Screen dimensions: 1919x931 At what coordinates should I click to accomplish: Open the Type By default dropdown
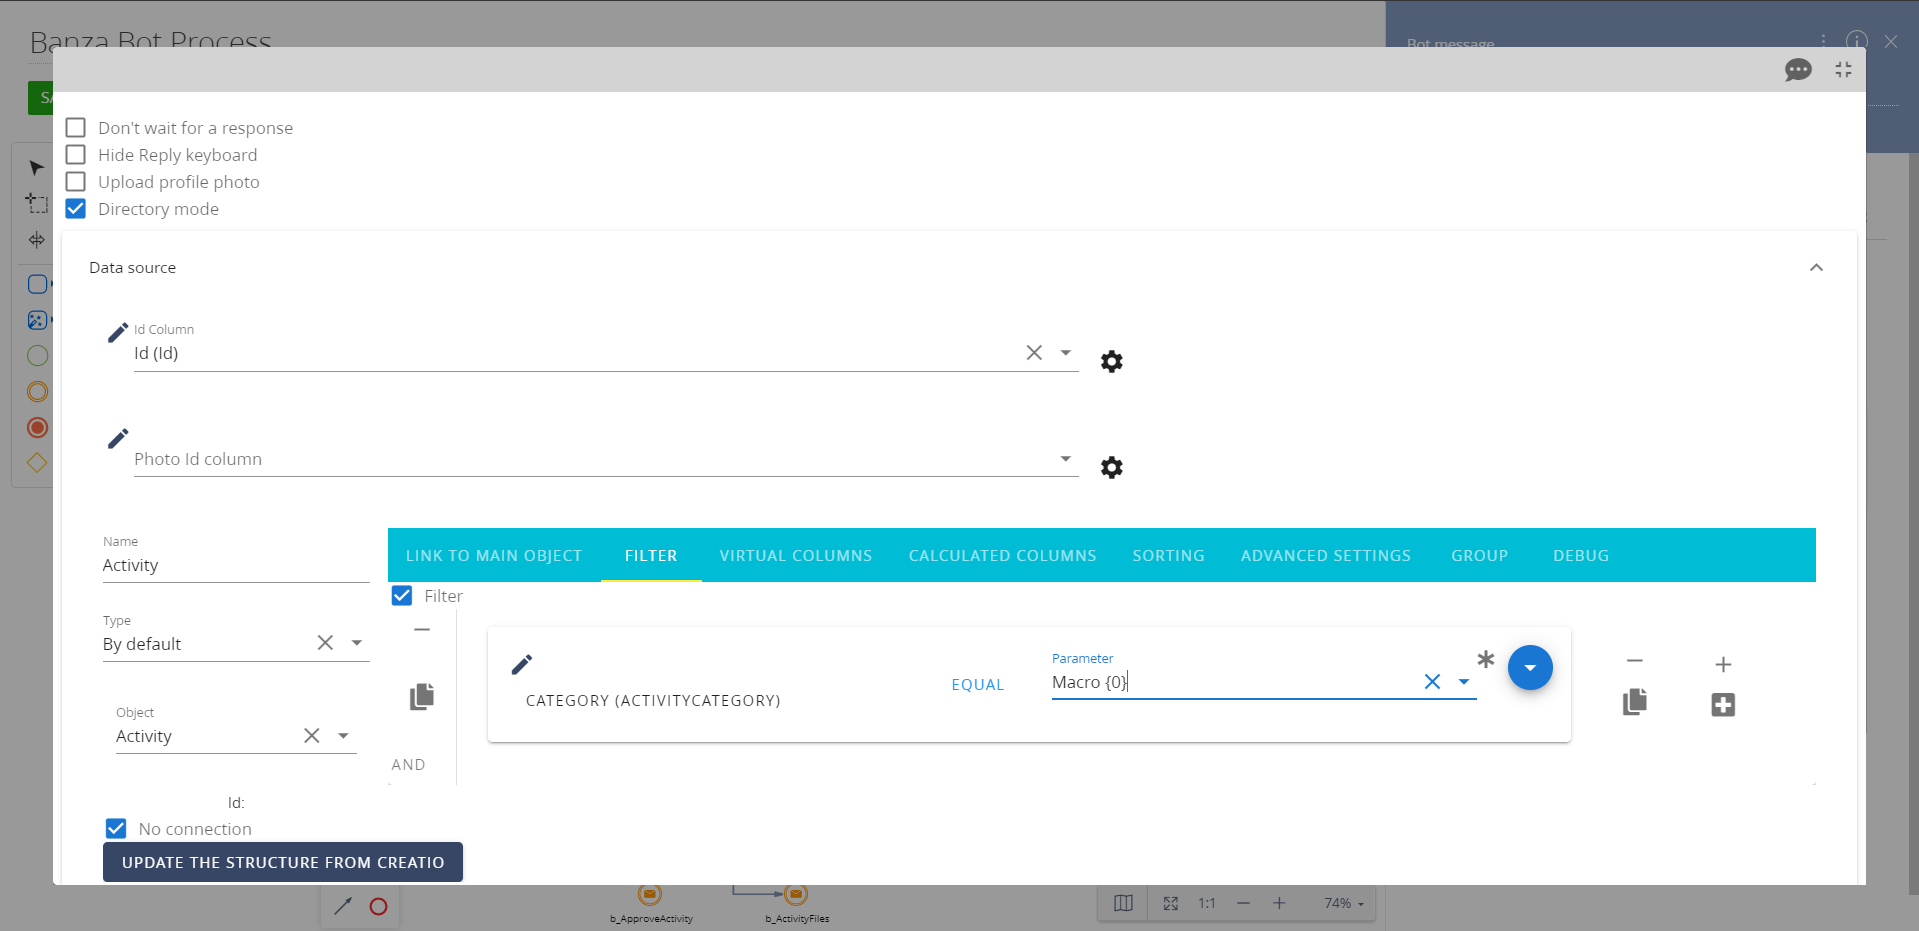[357, 643]
